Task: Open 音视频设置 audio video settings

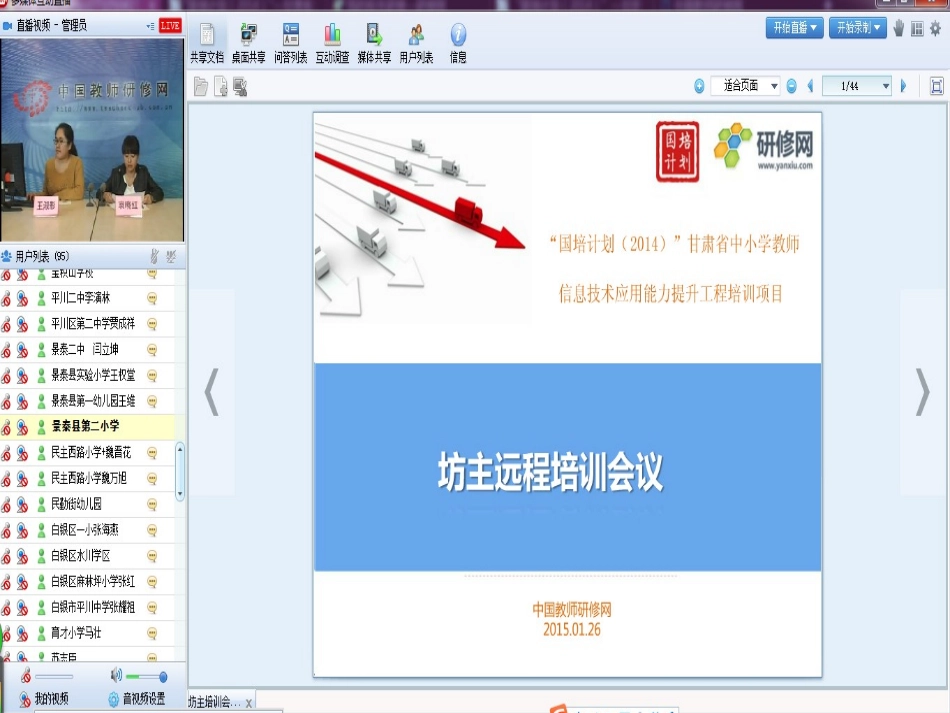Action: (x=137, y=698)
